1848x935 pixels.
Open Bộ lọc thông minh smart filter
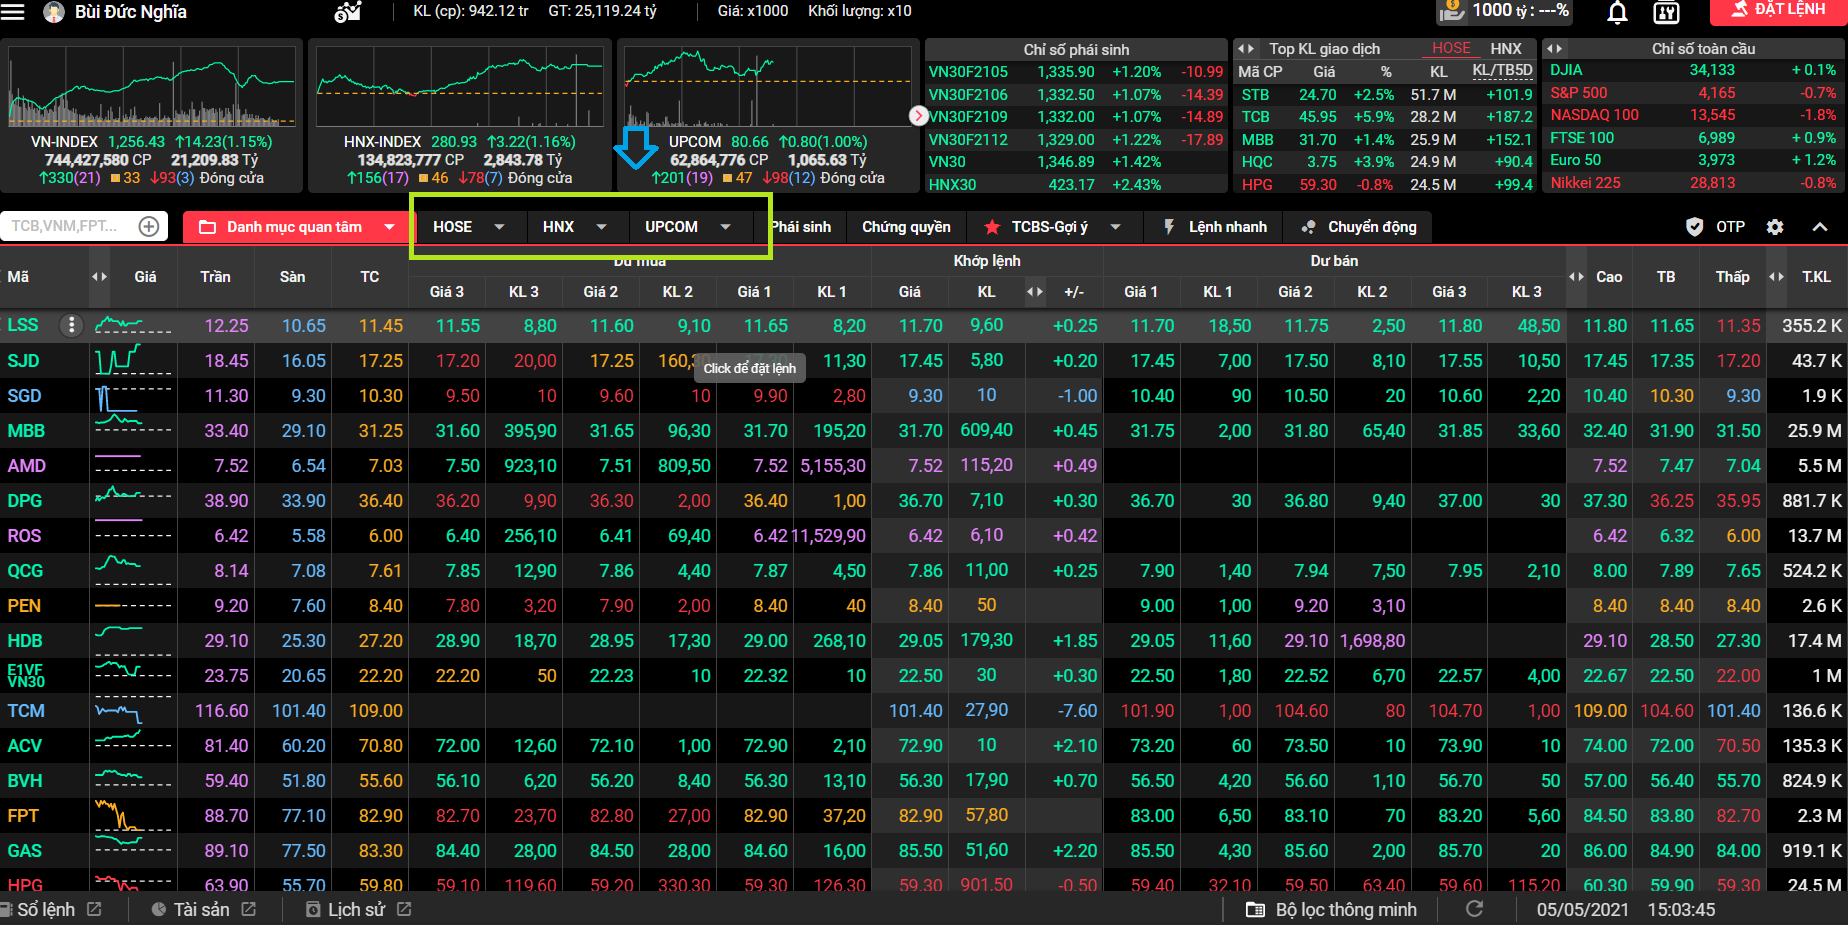pyautogui.click(x=1331, y=910)
